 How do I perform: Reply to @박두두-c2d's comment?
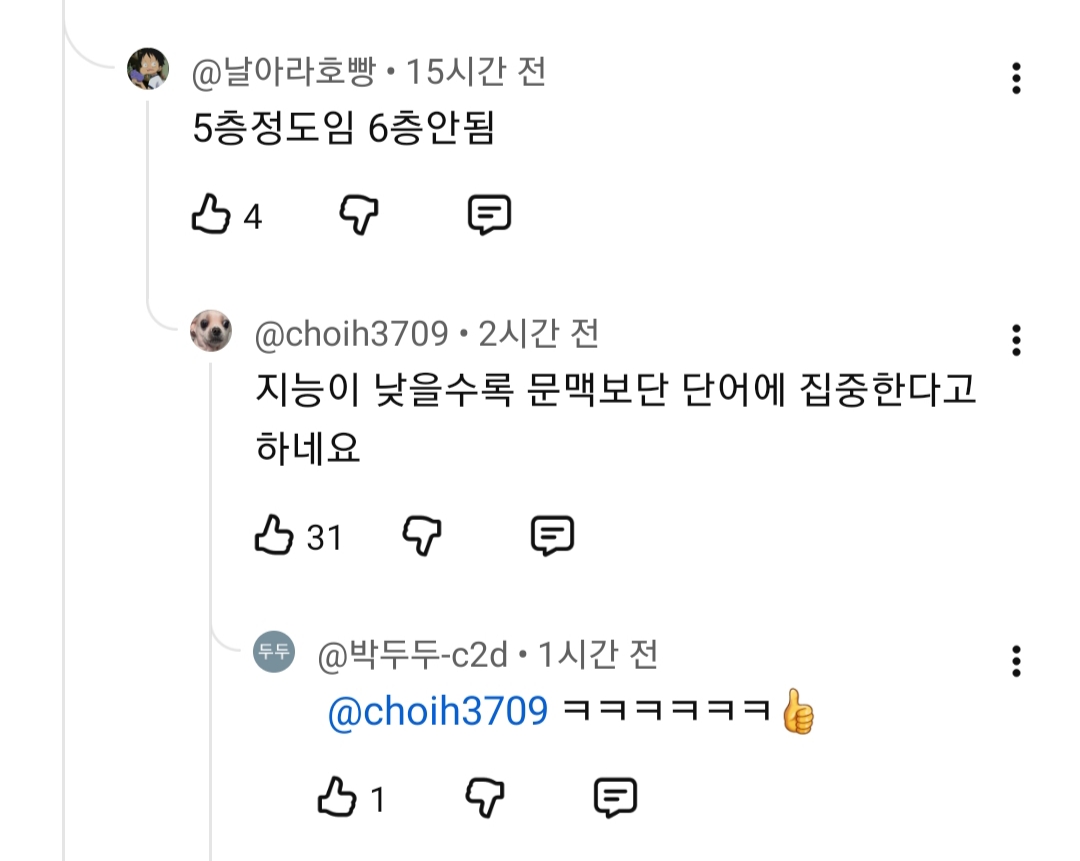616,798
